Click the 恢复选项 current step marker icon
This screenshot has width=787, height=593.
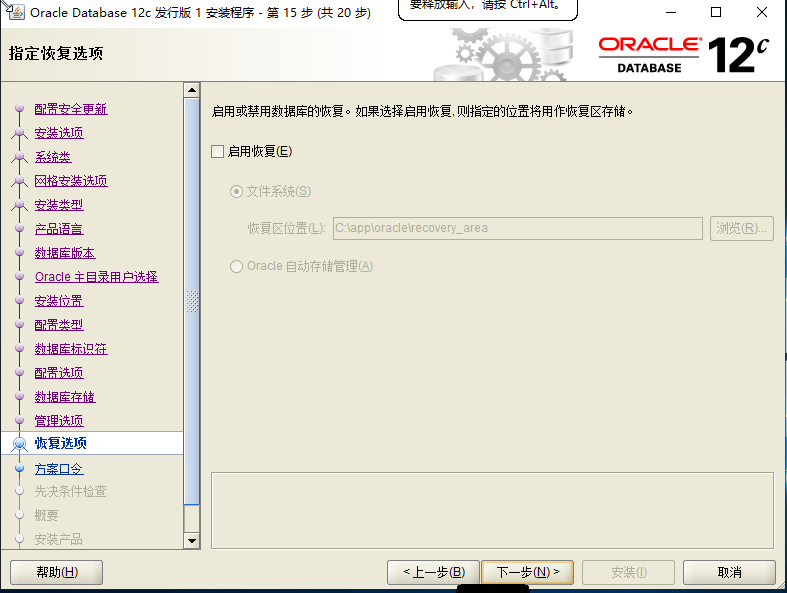pyautogui.click(x=20, y=444)
